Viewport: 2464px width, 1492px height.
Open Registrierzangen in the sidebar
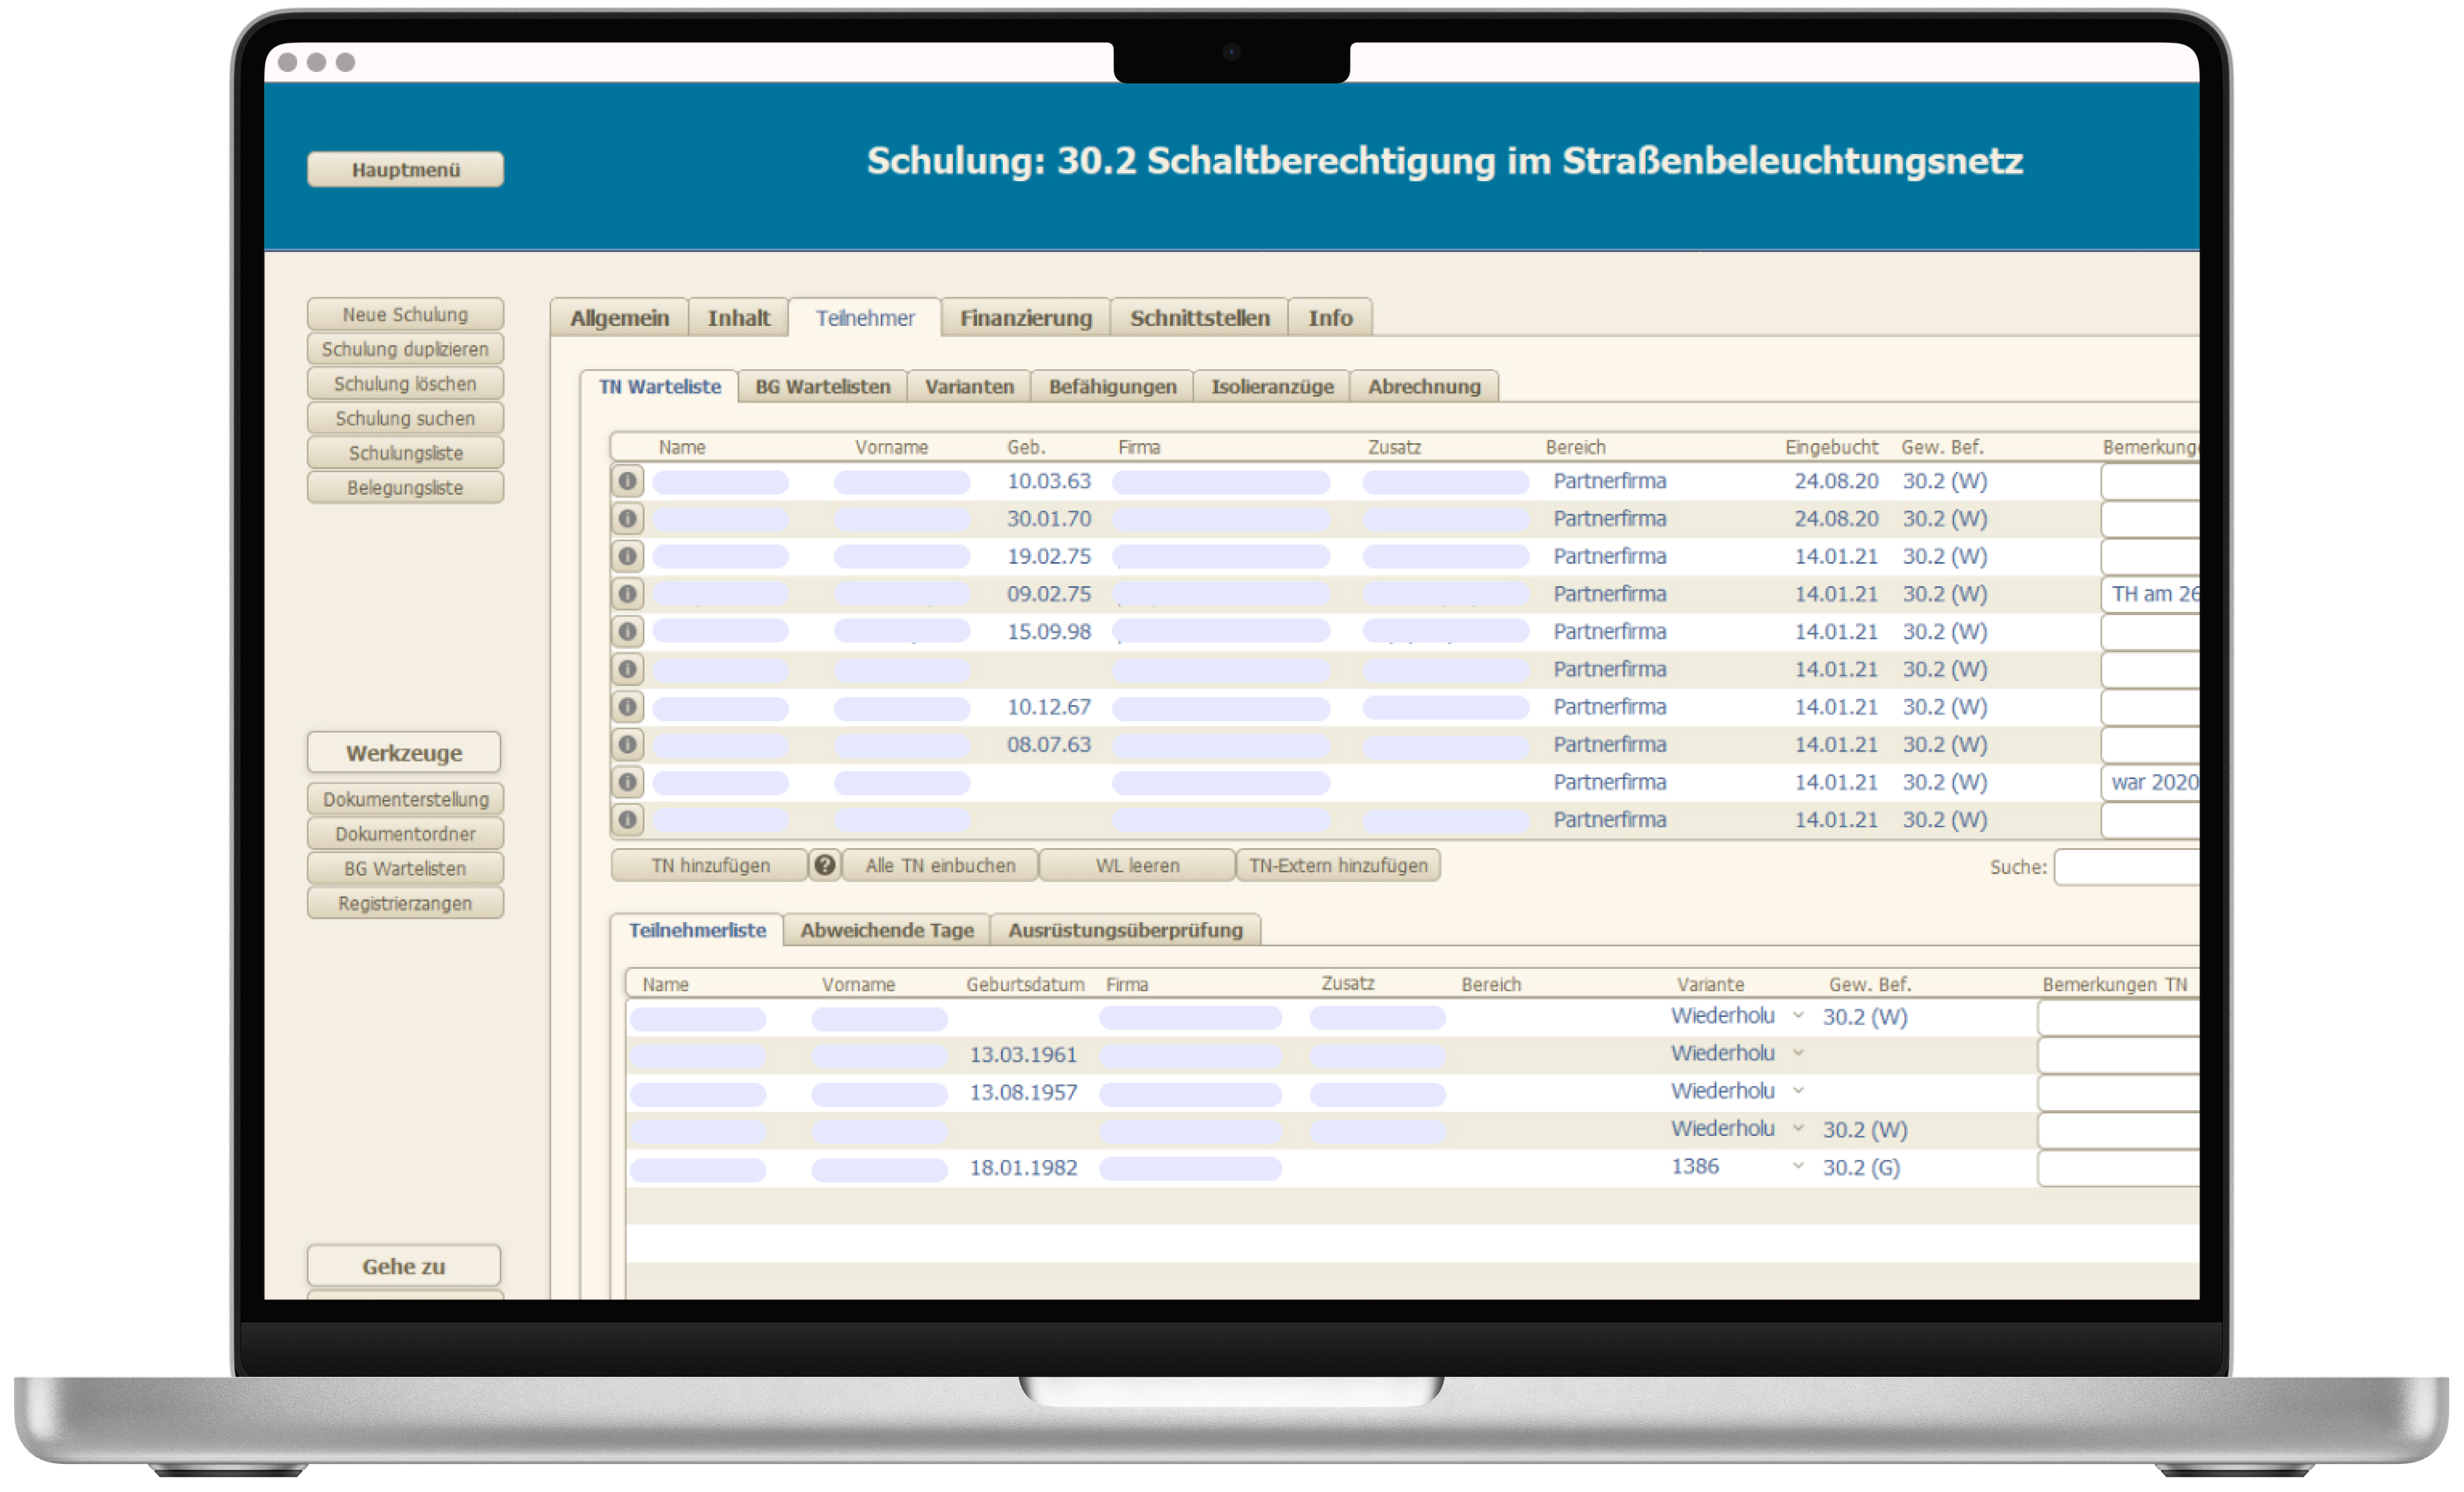[x=405, y=903]
